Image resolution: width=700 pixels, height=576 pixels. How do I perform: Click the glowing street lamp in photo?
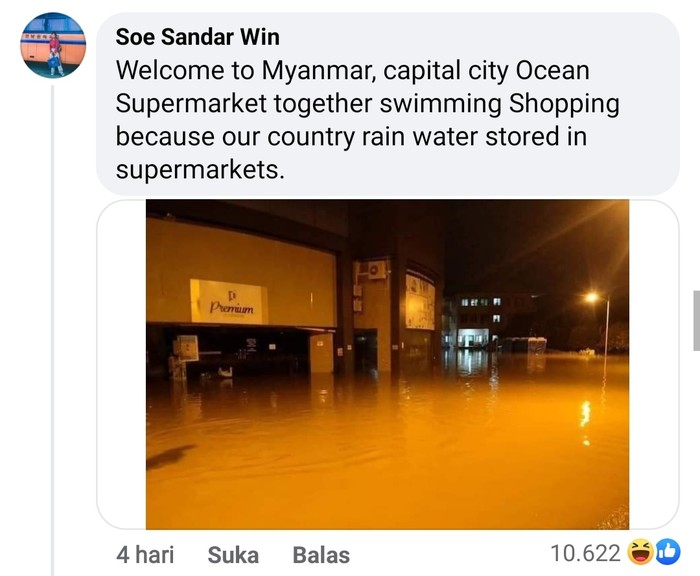click(x=592, y=297)
